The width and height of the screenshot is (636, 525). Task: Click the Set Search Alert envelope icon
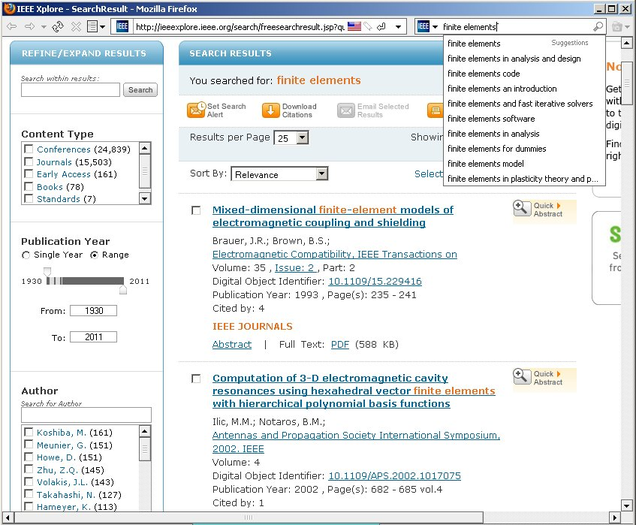[x=196, y=110]
